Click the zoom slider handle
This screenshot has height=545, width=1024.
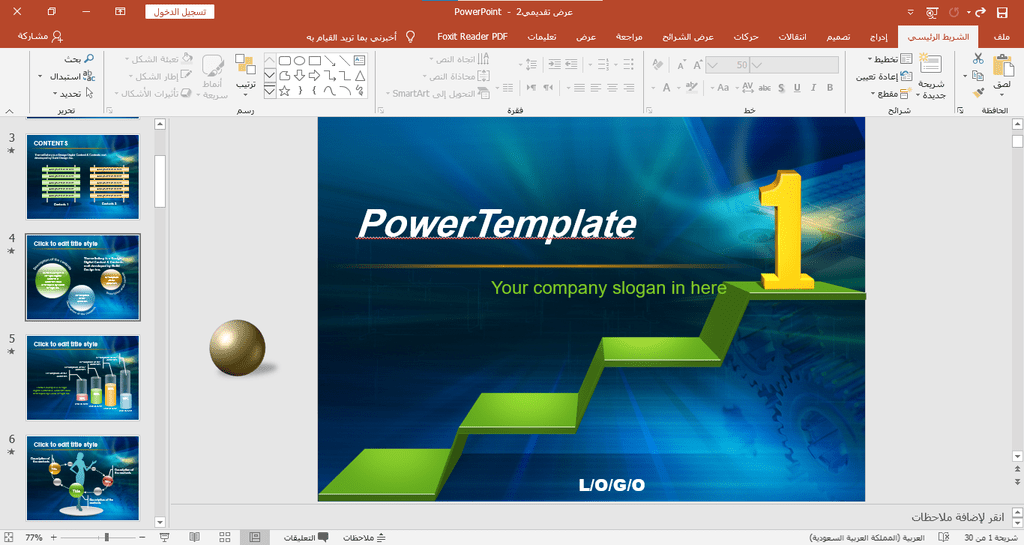[106, 537]
